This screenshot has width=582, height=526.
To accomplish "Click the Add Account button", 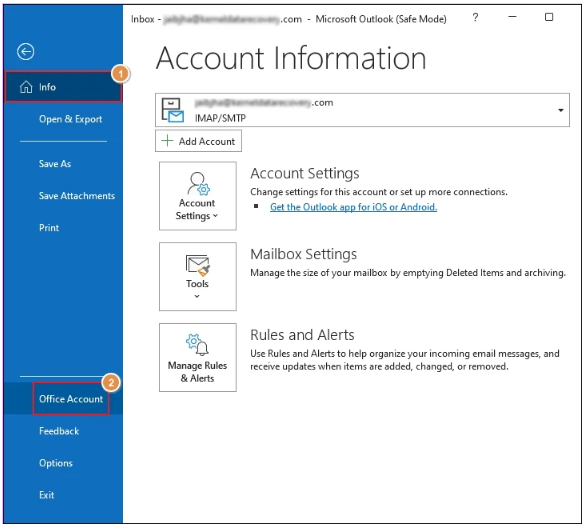I will (x=198, y=141).
